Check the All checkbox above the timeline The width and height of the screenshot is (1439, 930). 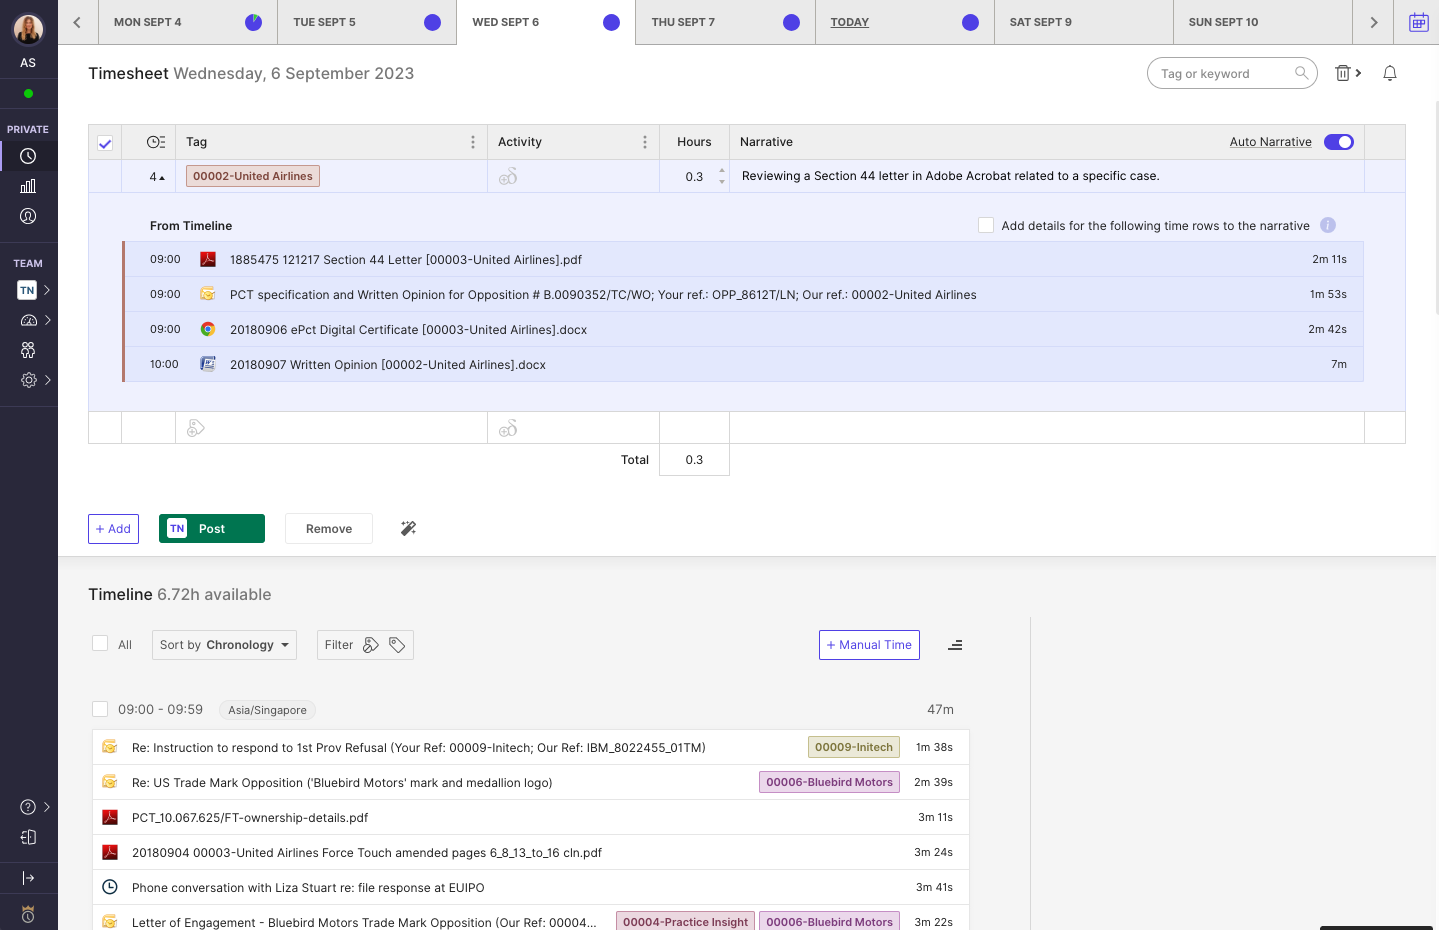pos(100,643)
